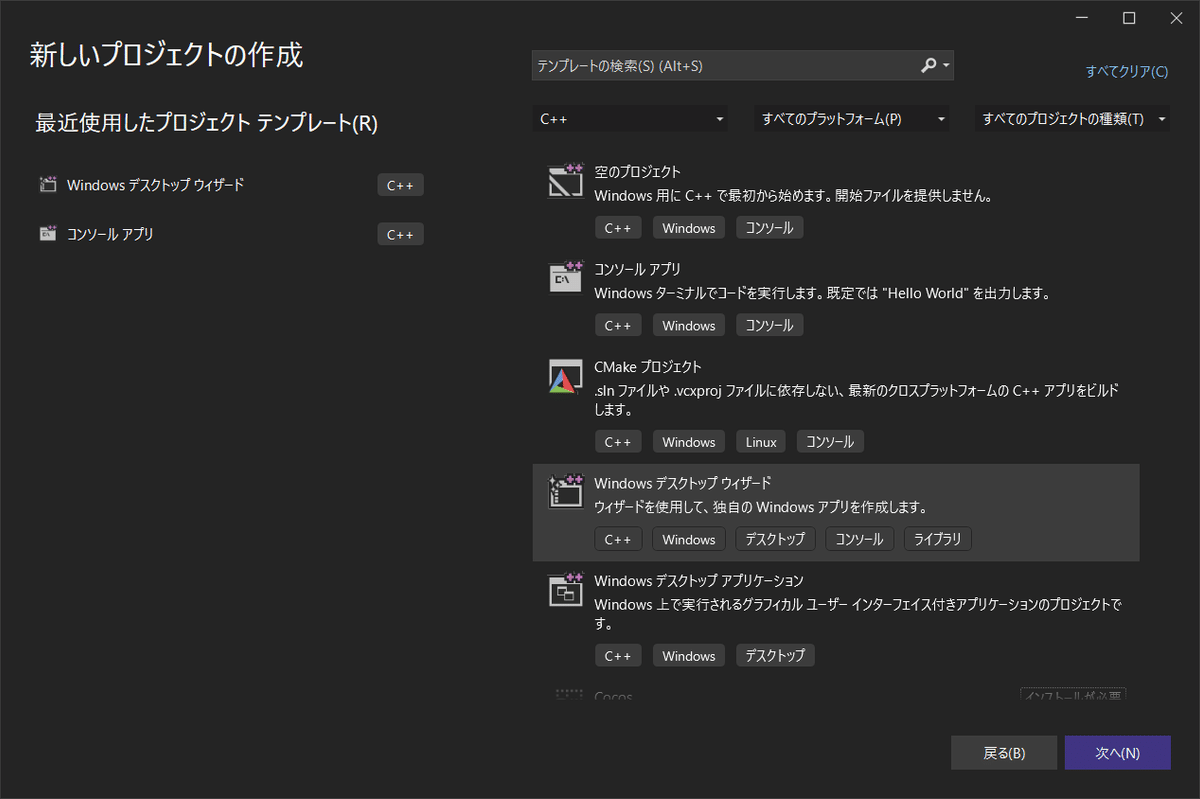Screen dimensions: 1200x799
Task: Select 空のプロジェクト template title
Action: point(637,172)
